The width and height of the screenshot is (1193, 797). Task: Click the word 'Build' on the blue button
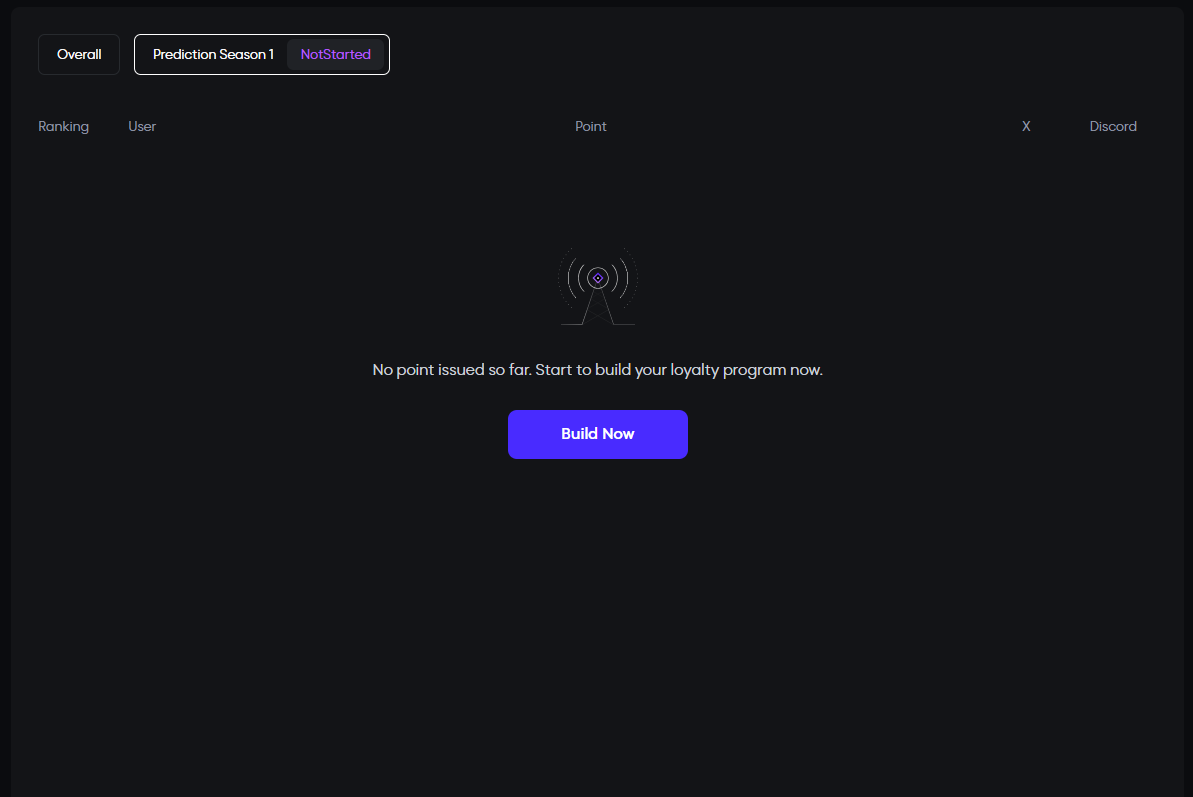[579, 434]
